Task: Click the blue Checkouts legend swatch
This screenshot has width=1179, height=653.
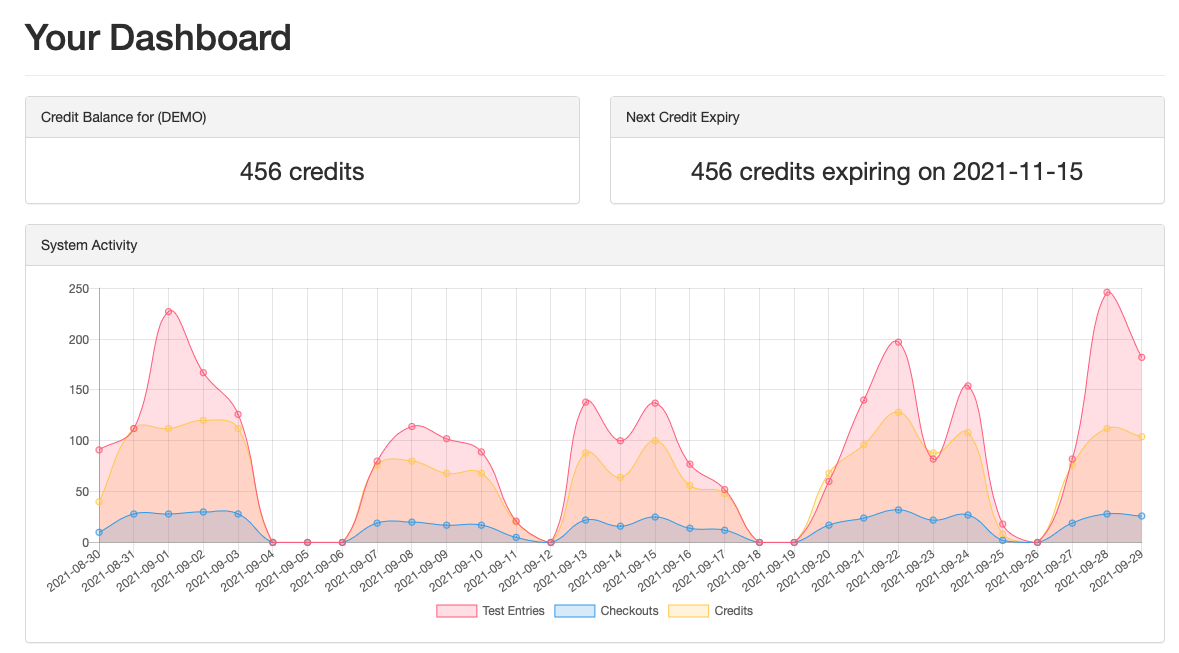Action: point(574,610)
